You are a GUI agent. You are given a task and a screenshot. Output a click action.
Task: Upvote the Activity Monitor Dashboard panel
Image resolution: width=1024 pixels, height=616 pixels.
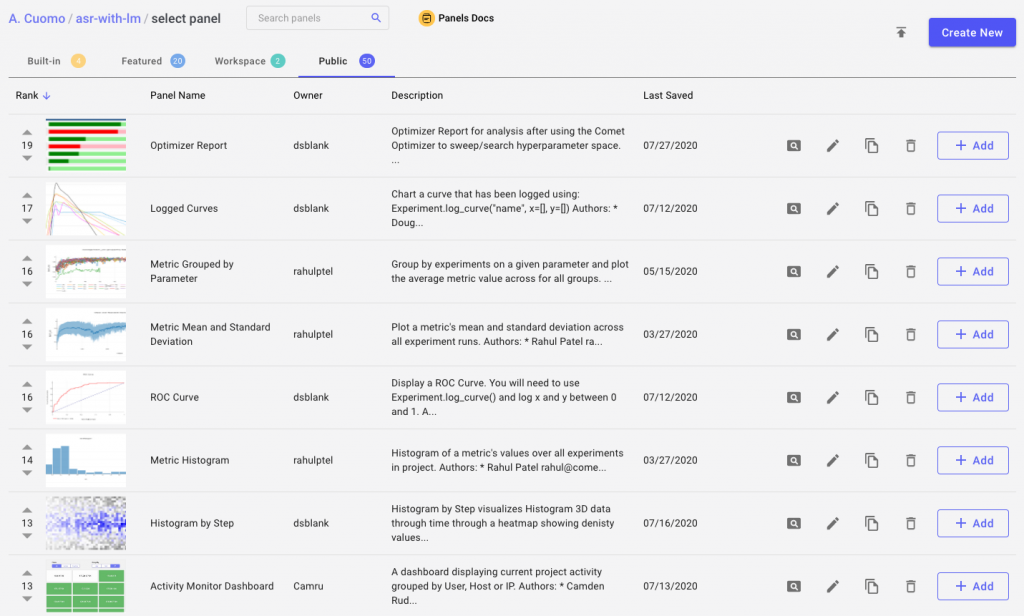point(27,573)
